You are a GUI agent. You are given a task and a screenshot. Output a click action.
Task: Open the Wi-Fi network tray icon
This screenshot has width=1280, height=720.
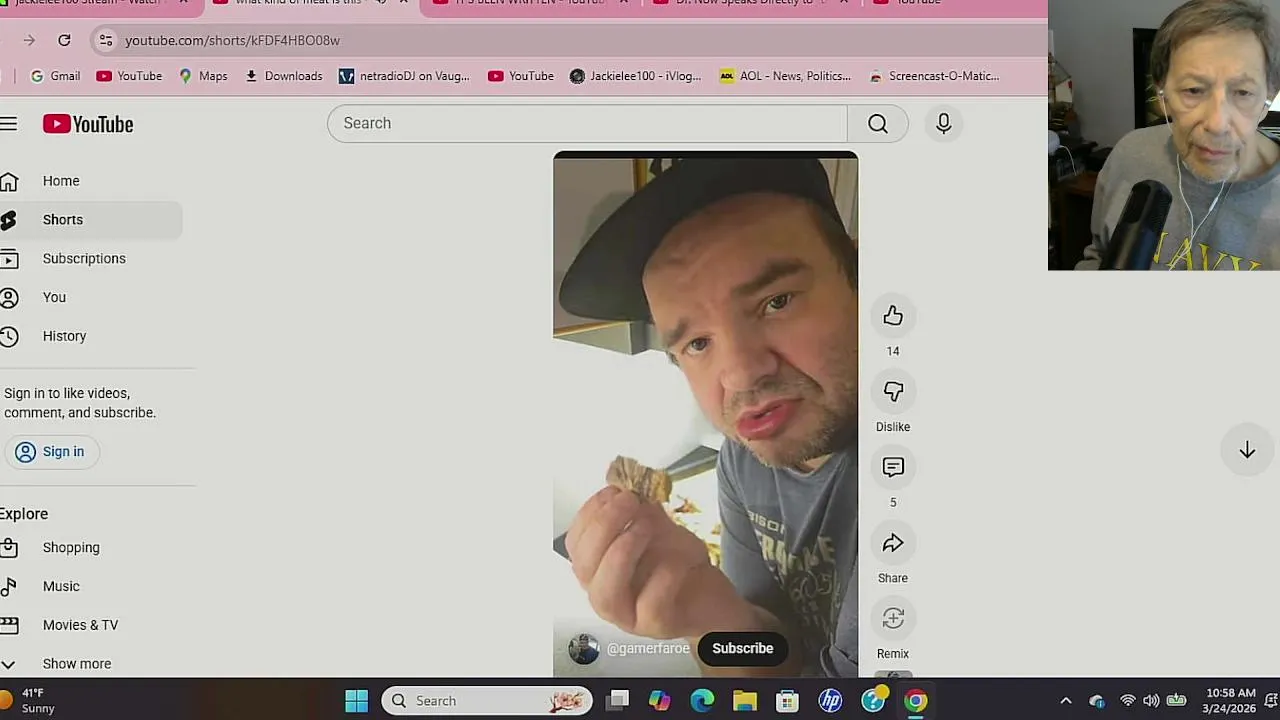[x=1128, y=701]
